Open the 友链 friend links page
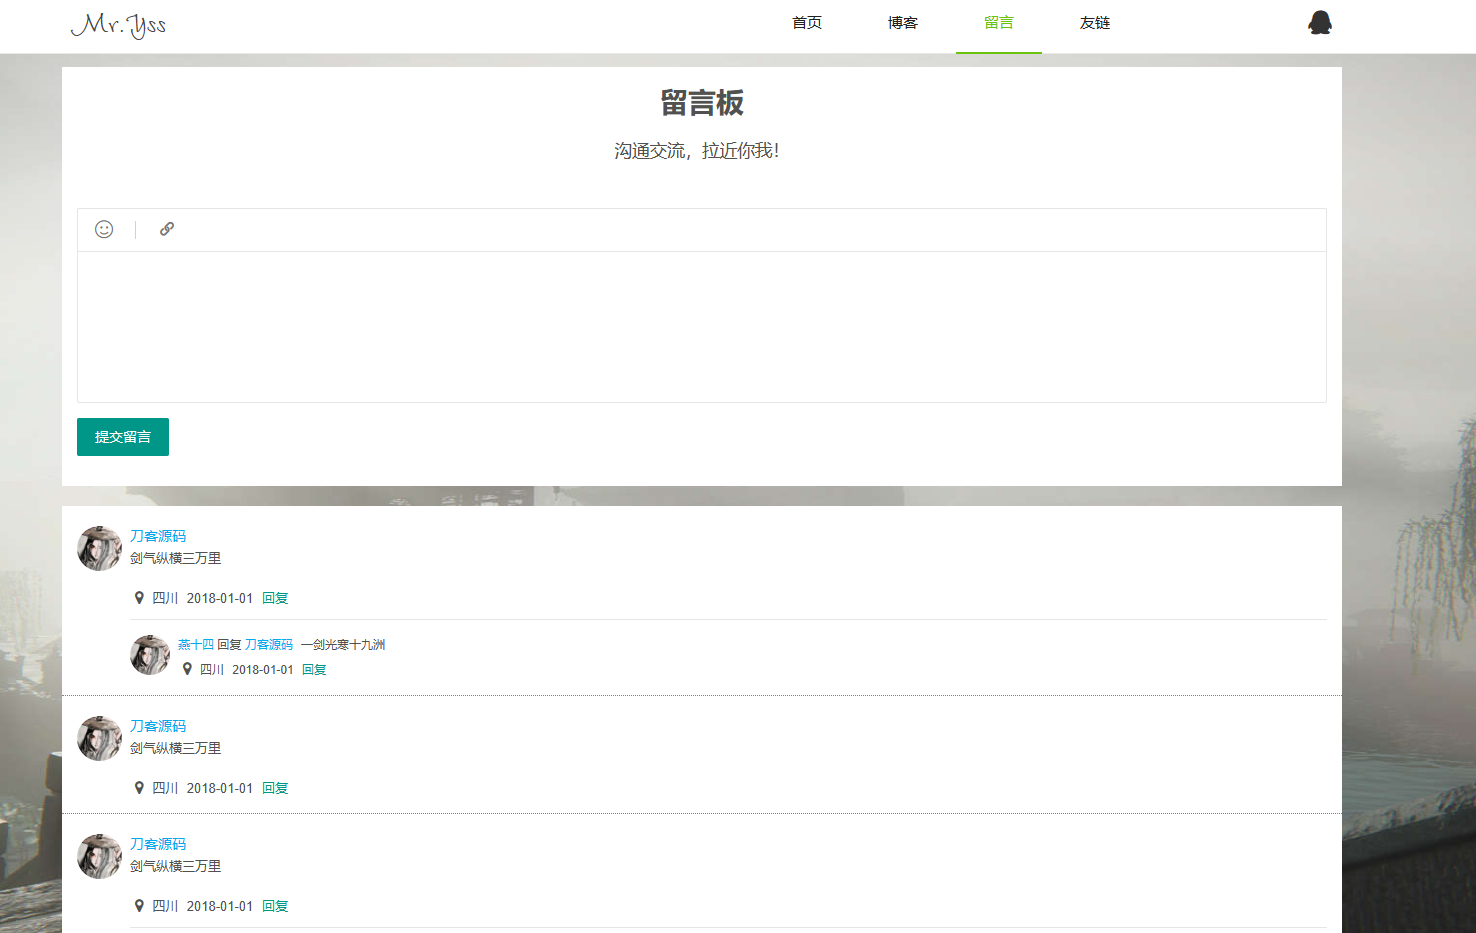The width and height of the screenshot is (1476, 933). (1095, 23)
